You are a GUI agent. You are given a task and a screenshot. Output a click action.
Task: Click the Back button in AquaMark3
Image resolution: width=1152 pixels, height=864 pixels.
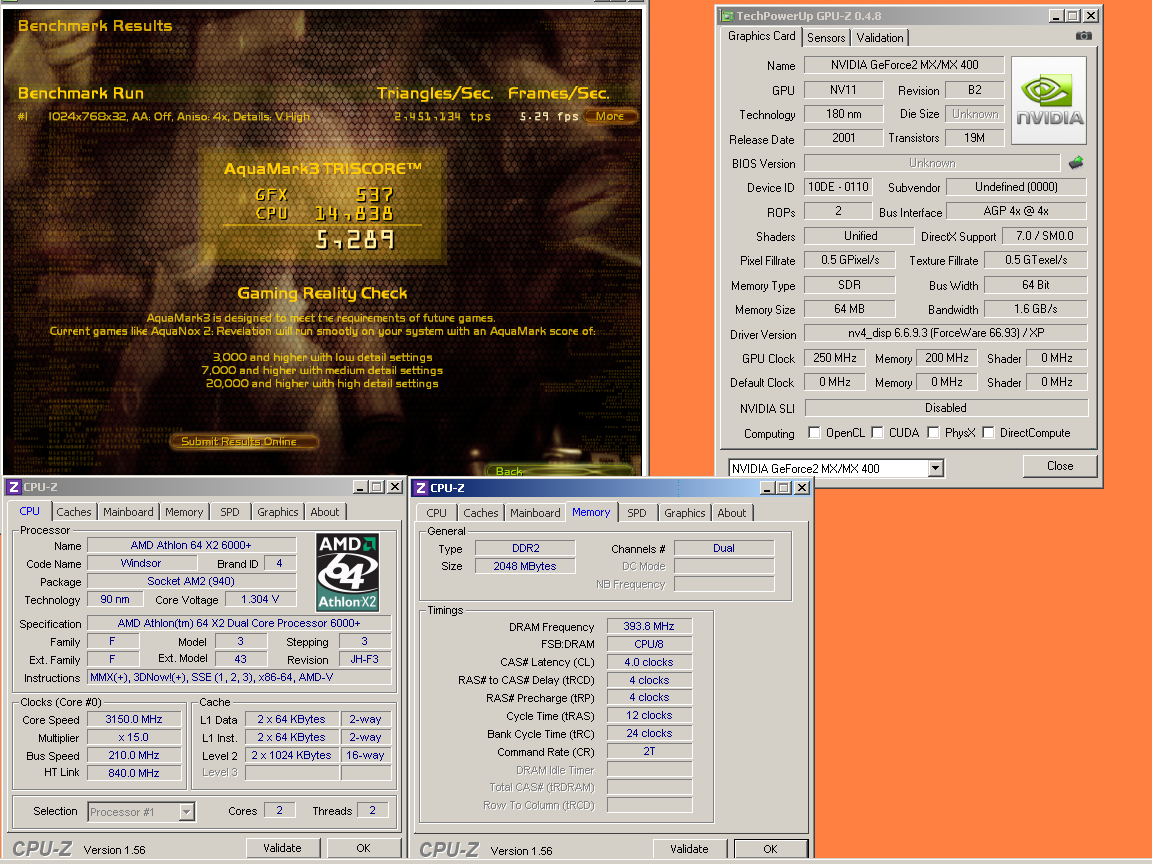560,471
